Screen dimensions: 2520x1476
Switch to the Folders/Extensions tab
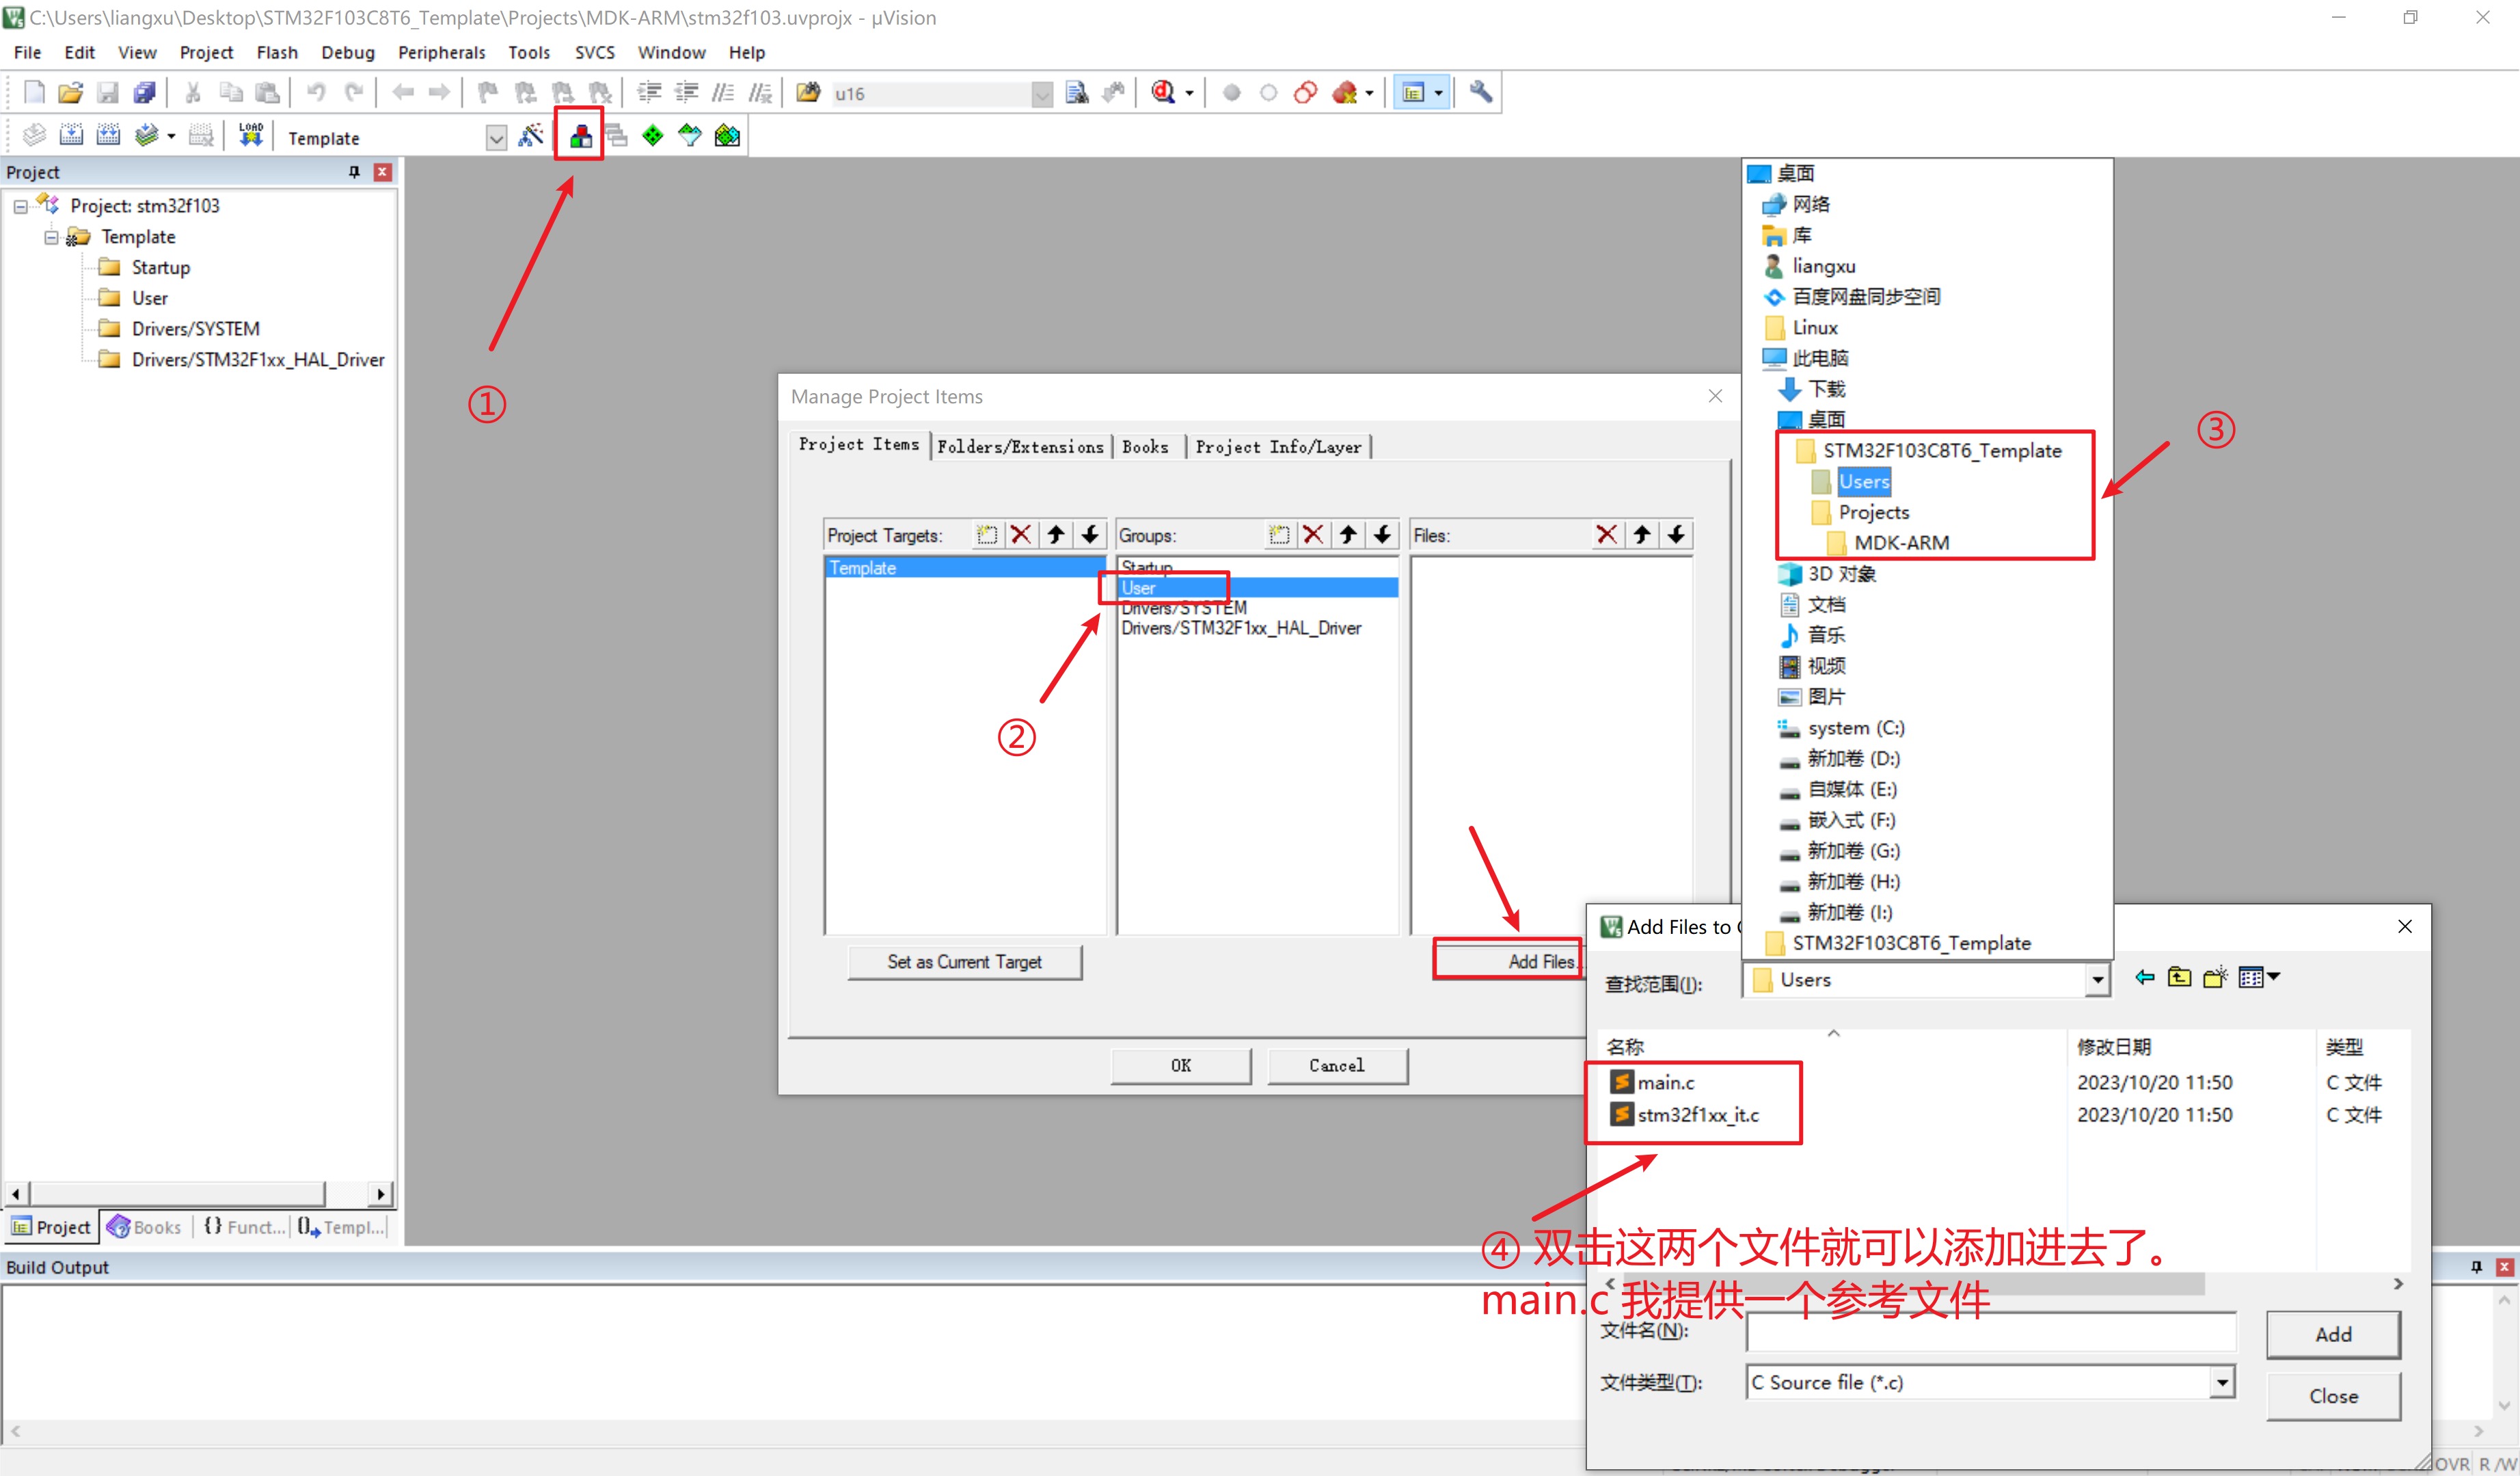(1020, 446)
